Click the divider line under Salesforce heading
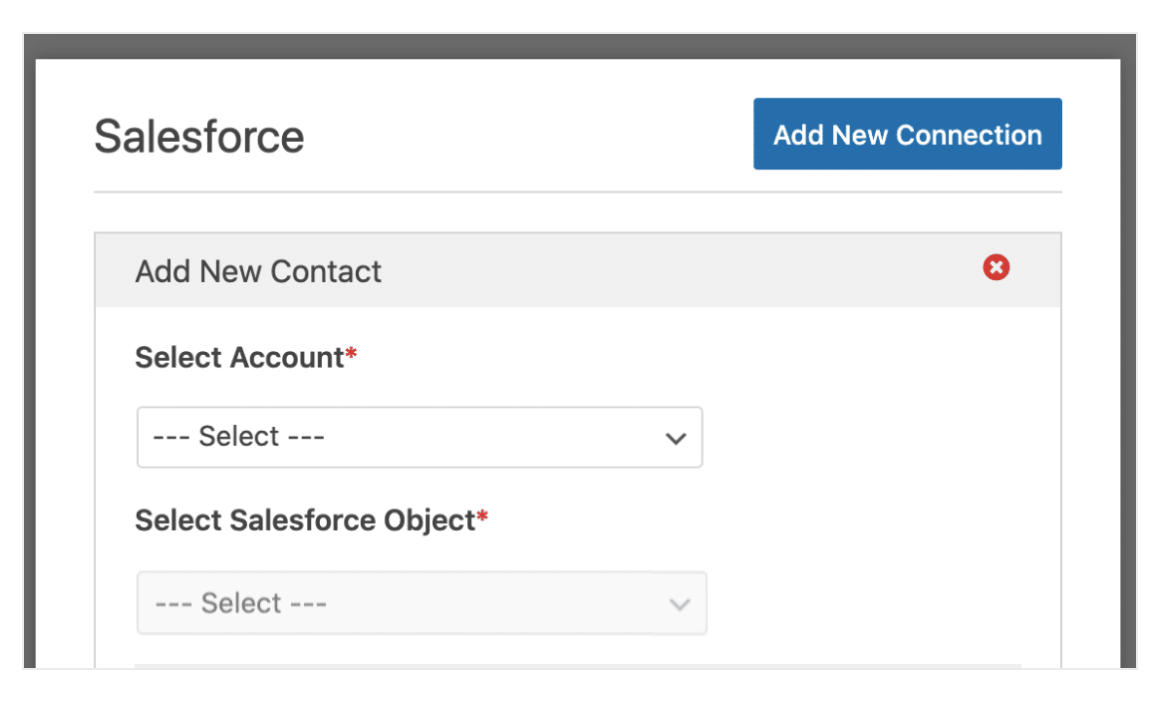The width and height of the screenshot is (1174, 702). (x=577, y=191)
